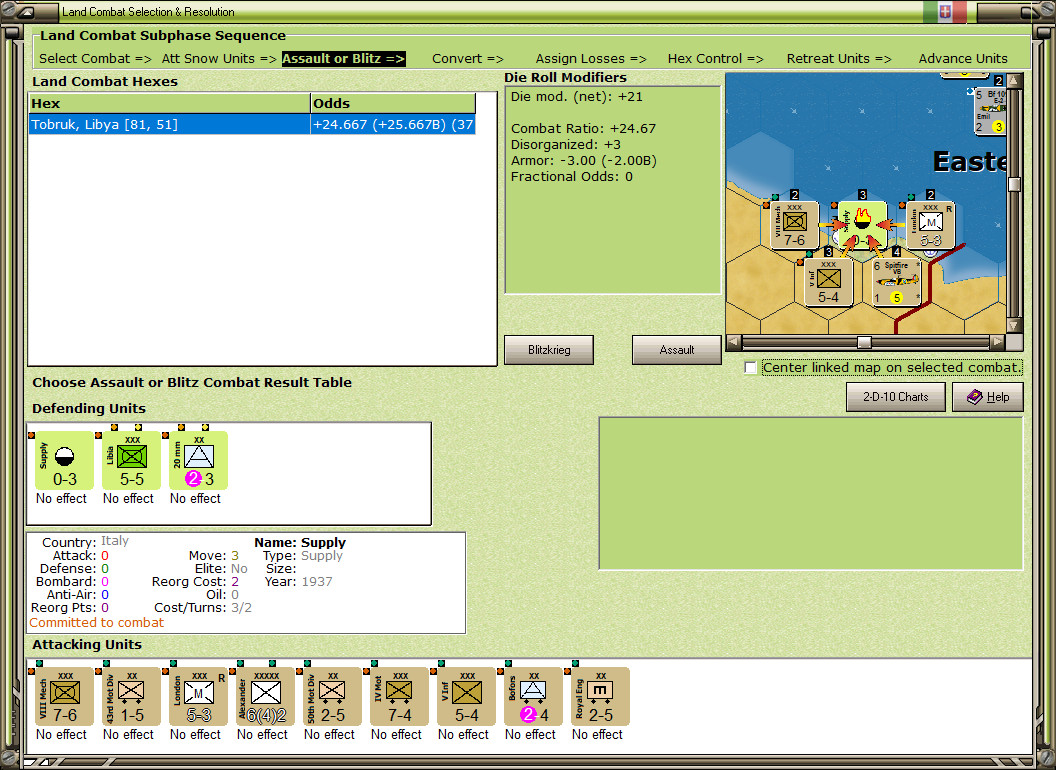Select the defending Supply 0-3 unit

64,461
